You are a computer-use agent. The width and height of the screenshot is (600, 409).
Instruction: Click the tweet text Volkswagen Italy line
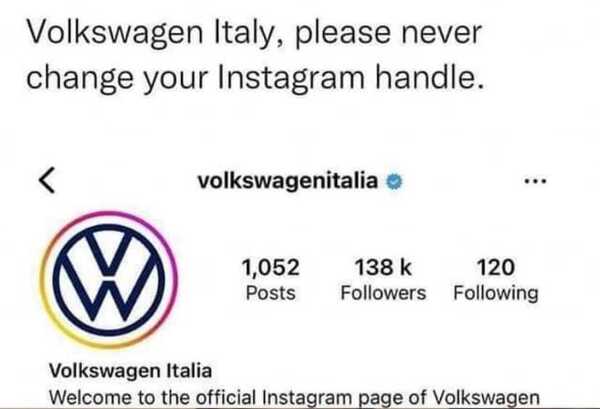[x=254, y=33]
